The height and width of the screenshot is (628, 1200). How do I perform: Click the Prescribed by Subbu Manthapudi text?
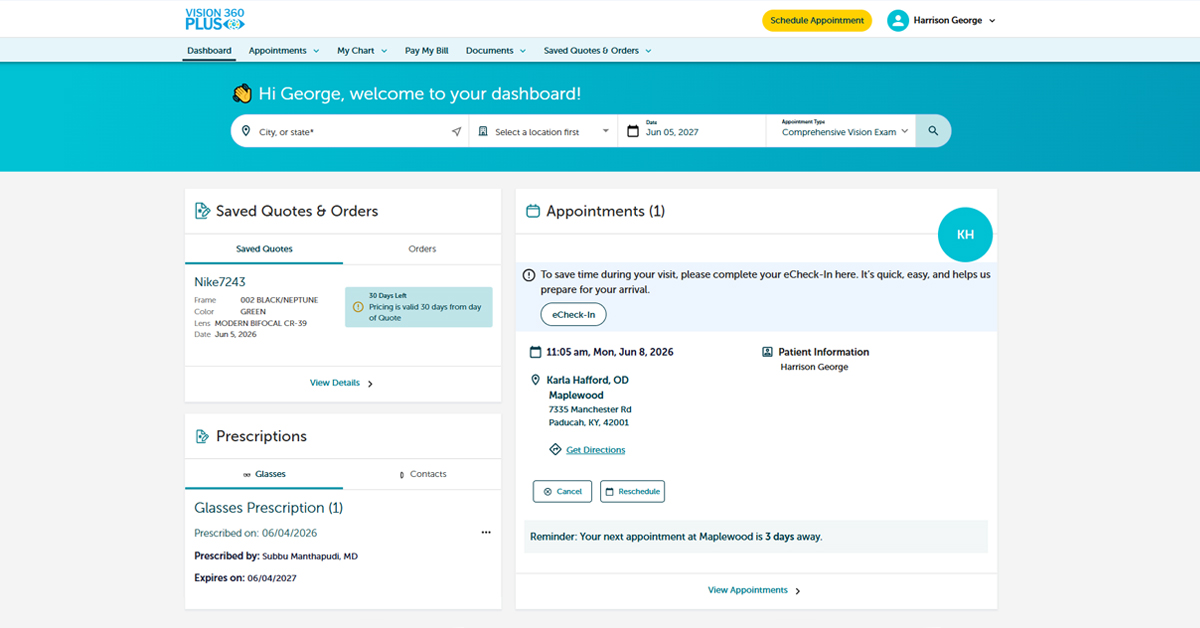click(x=276, y=555)
